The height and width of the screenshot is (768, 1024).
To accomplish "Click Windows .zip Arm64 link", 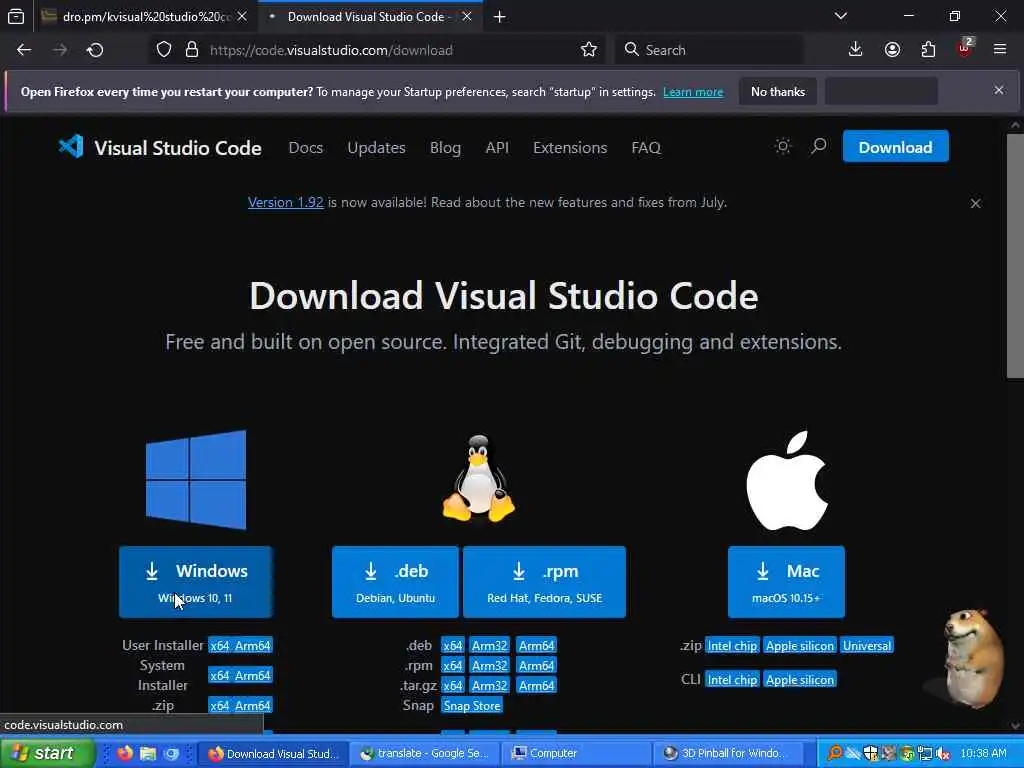I will [253, 705].
